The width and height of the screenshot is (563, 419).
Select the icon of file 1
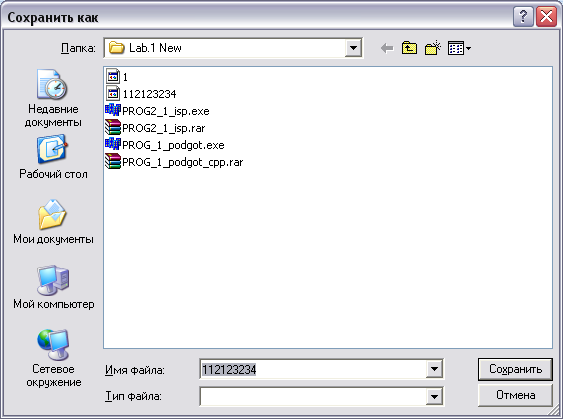click(x=113, y=76)
